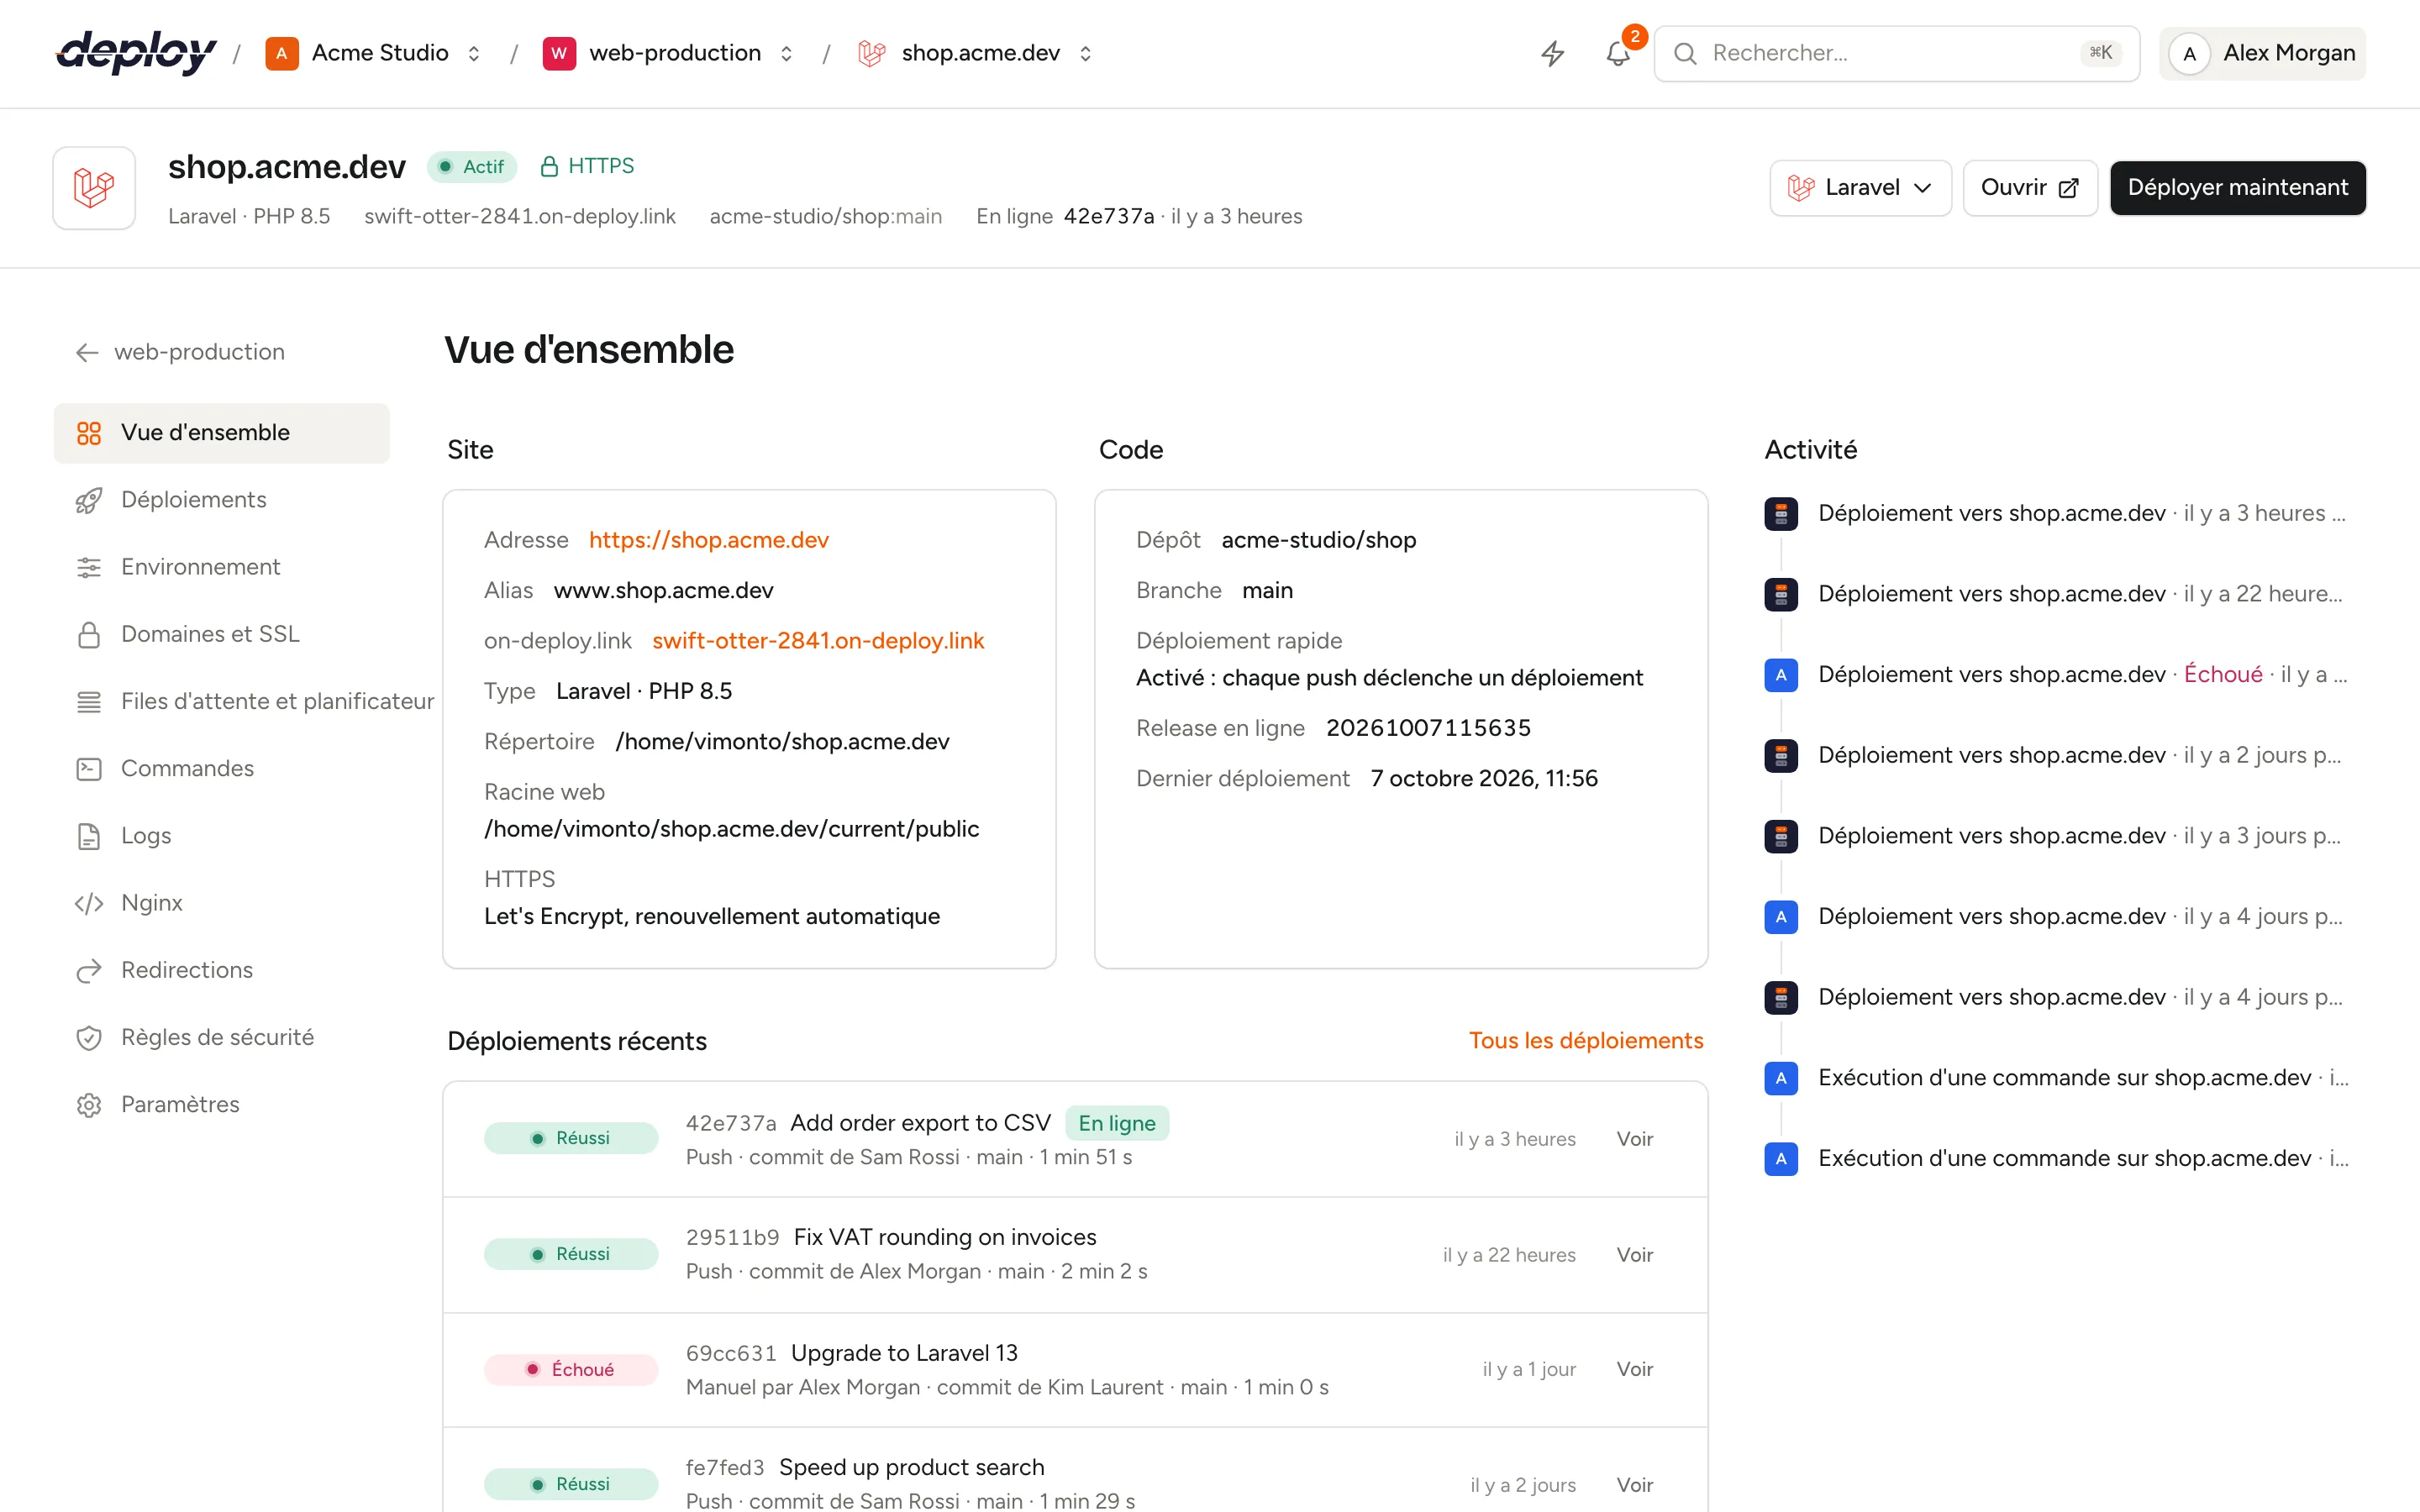Screen dimensions: 2420x1512
Task: Click the www.shop.acme.dev alias value
Action: click(663, 591)
